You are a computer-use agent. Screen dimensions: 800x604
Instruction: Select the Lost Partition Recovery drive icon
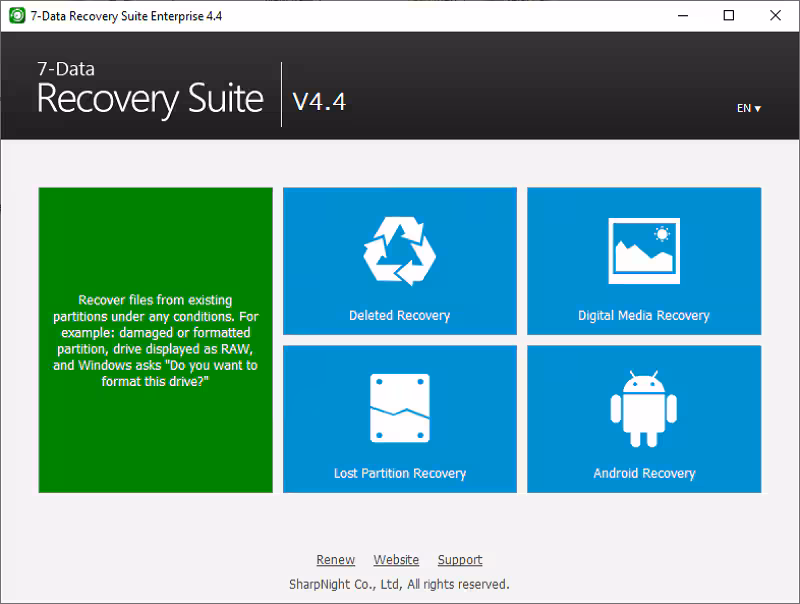coord(399,408)
